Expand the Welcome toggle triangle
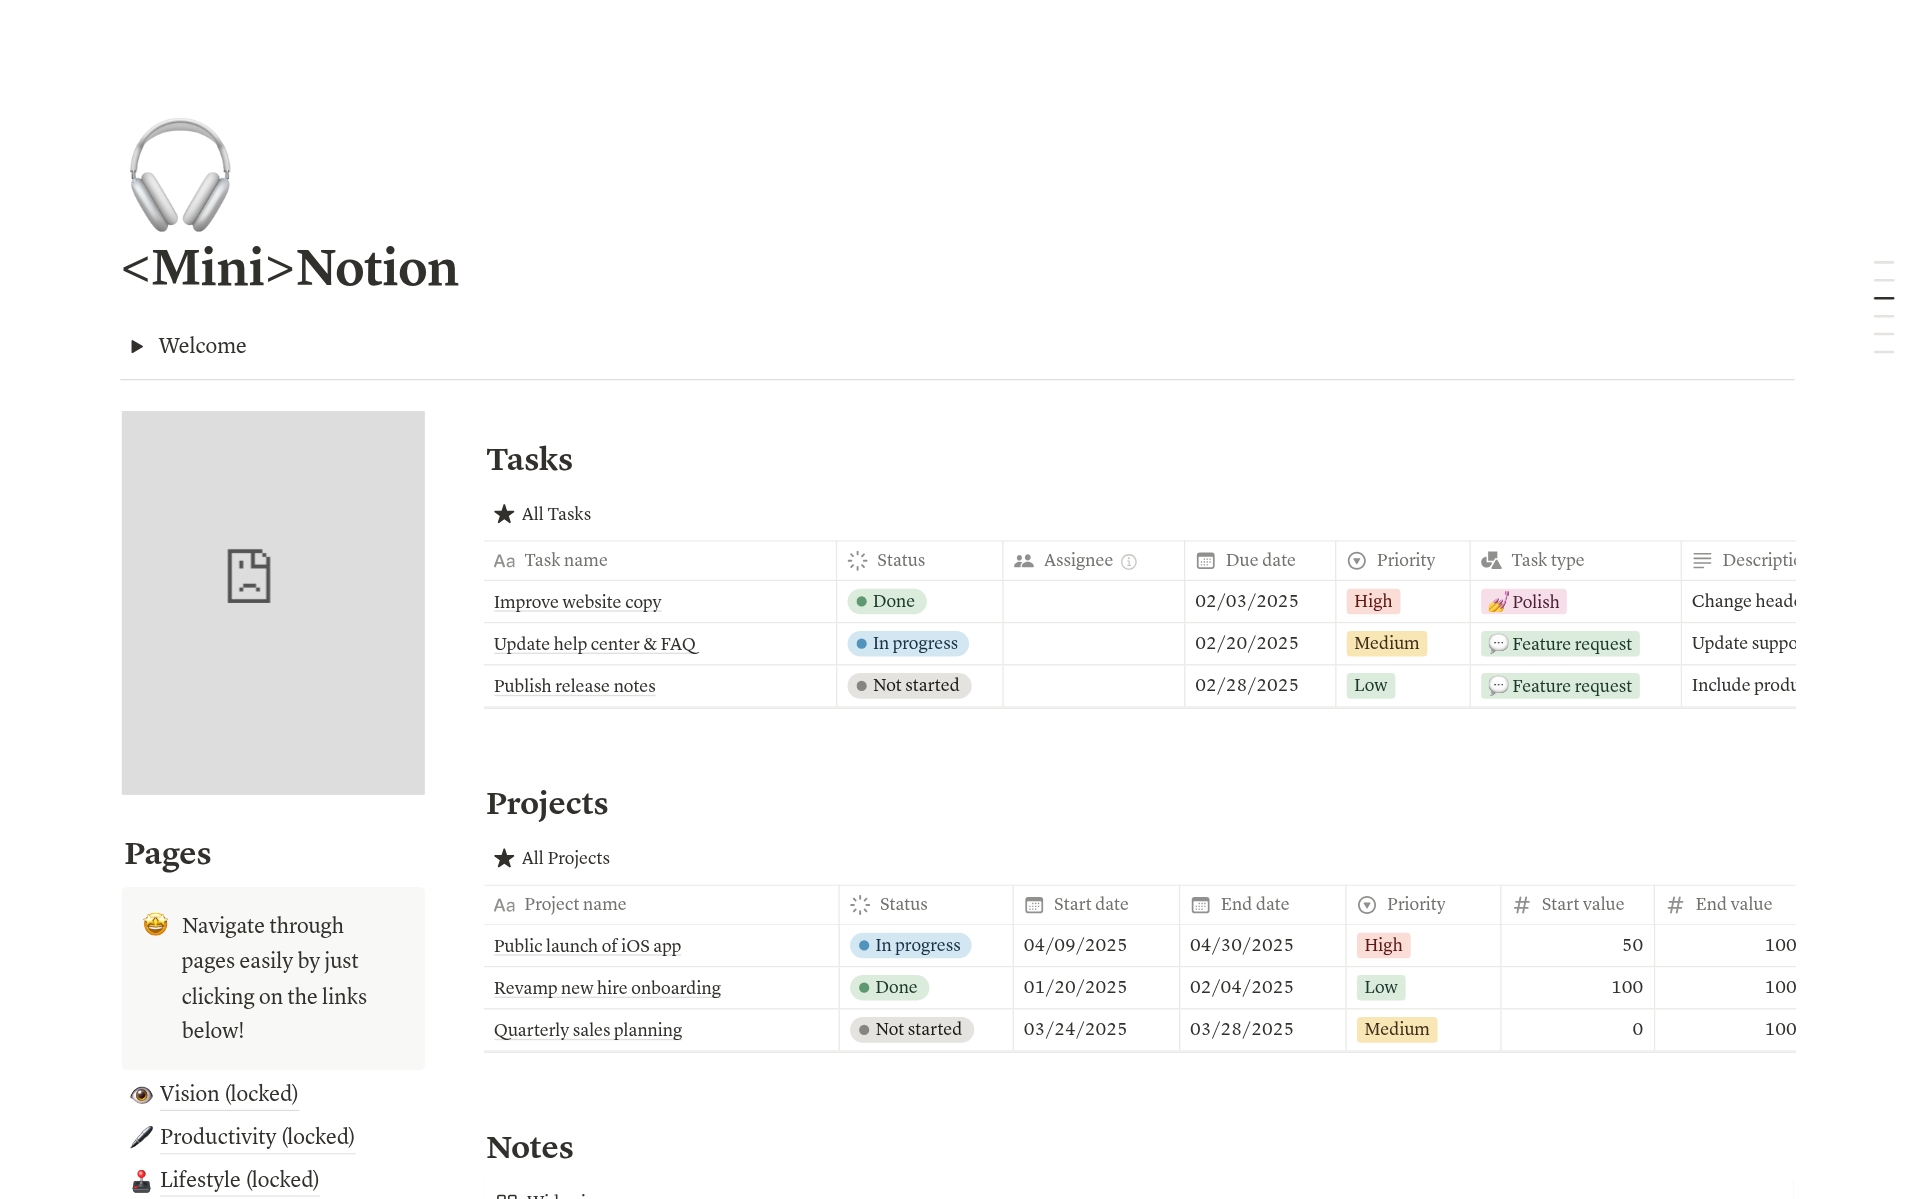This screenshot has width=1920, height=1199. tap(137, 346)
